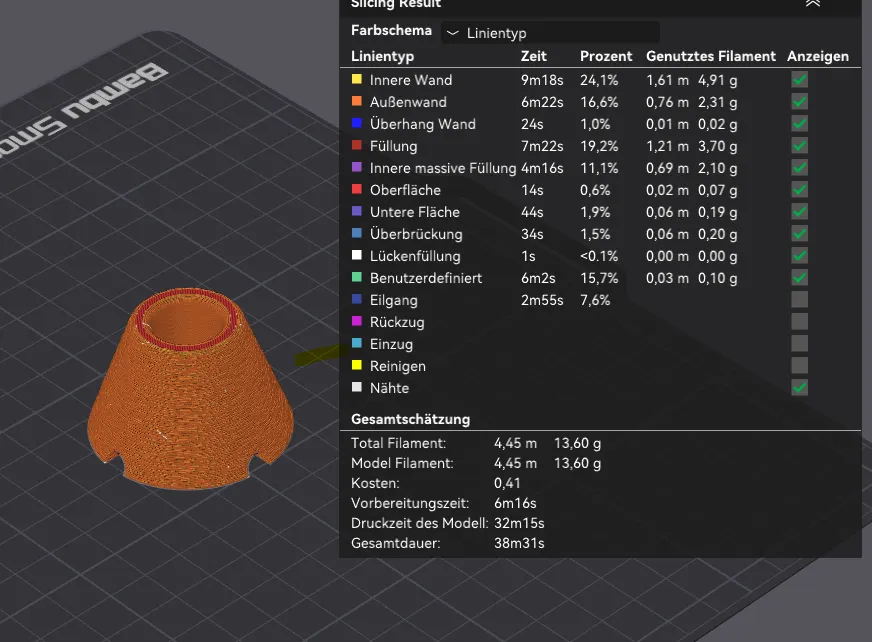This screenshot has height=642, width=872.
Task: Click the blue Überhang Wand swatch
Action: (x=357, y=123)
